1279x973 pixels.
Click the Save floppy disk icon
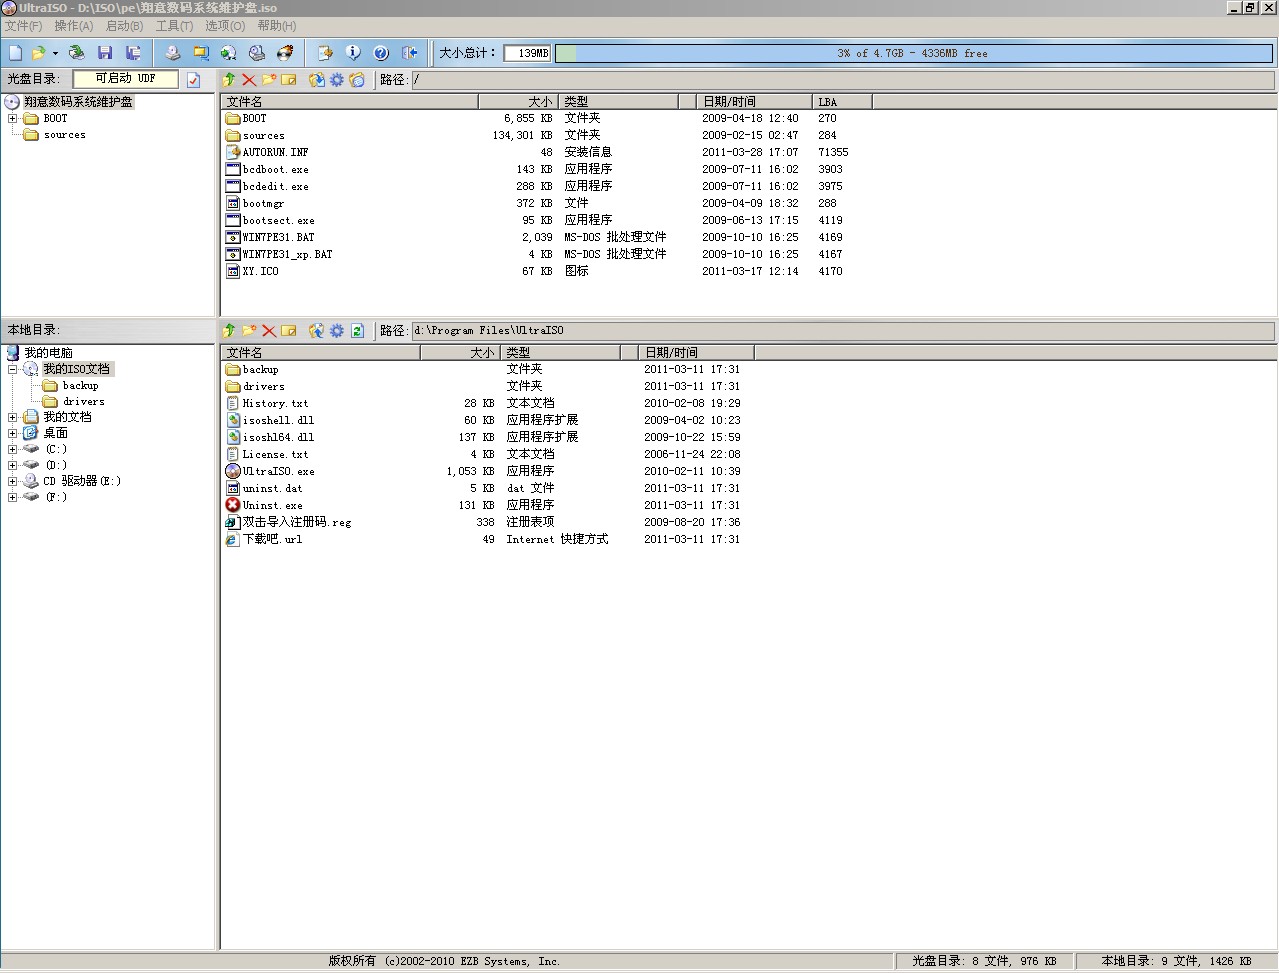click(x=105, y=53)
